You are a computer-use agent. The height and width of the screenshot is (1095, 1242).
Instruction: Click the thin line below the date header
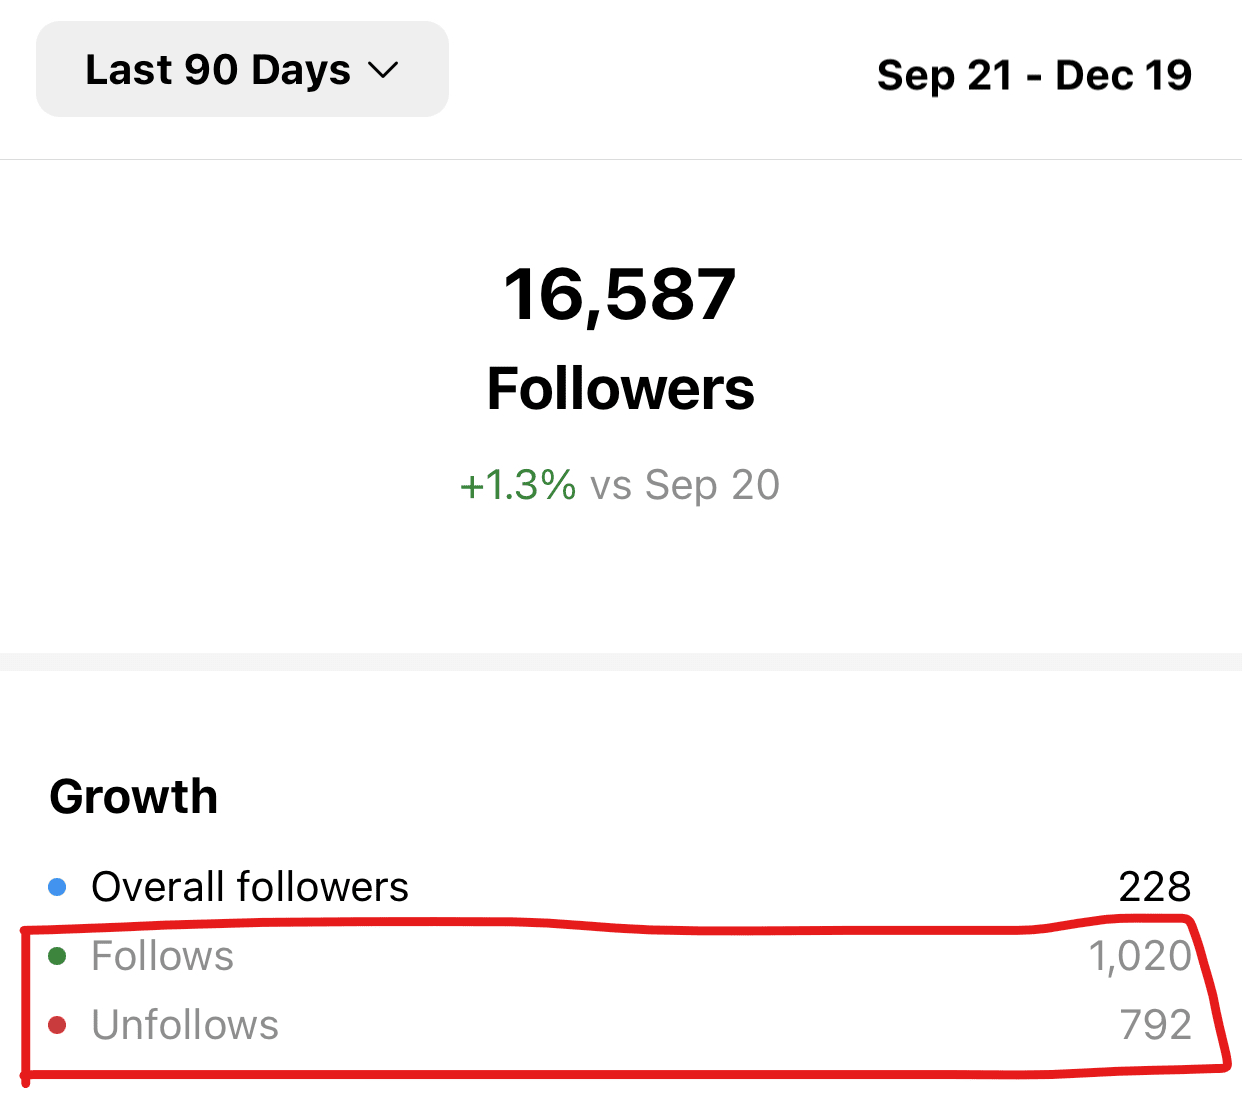point(620,159)
